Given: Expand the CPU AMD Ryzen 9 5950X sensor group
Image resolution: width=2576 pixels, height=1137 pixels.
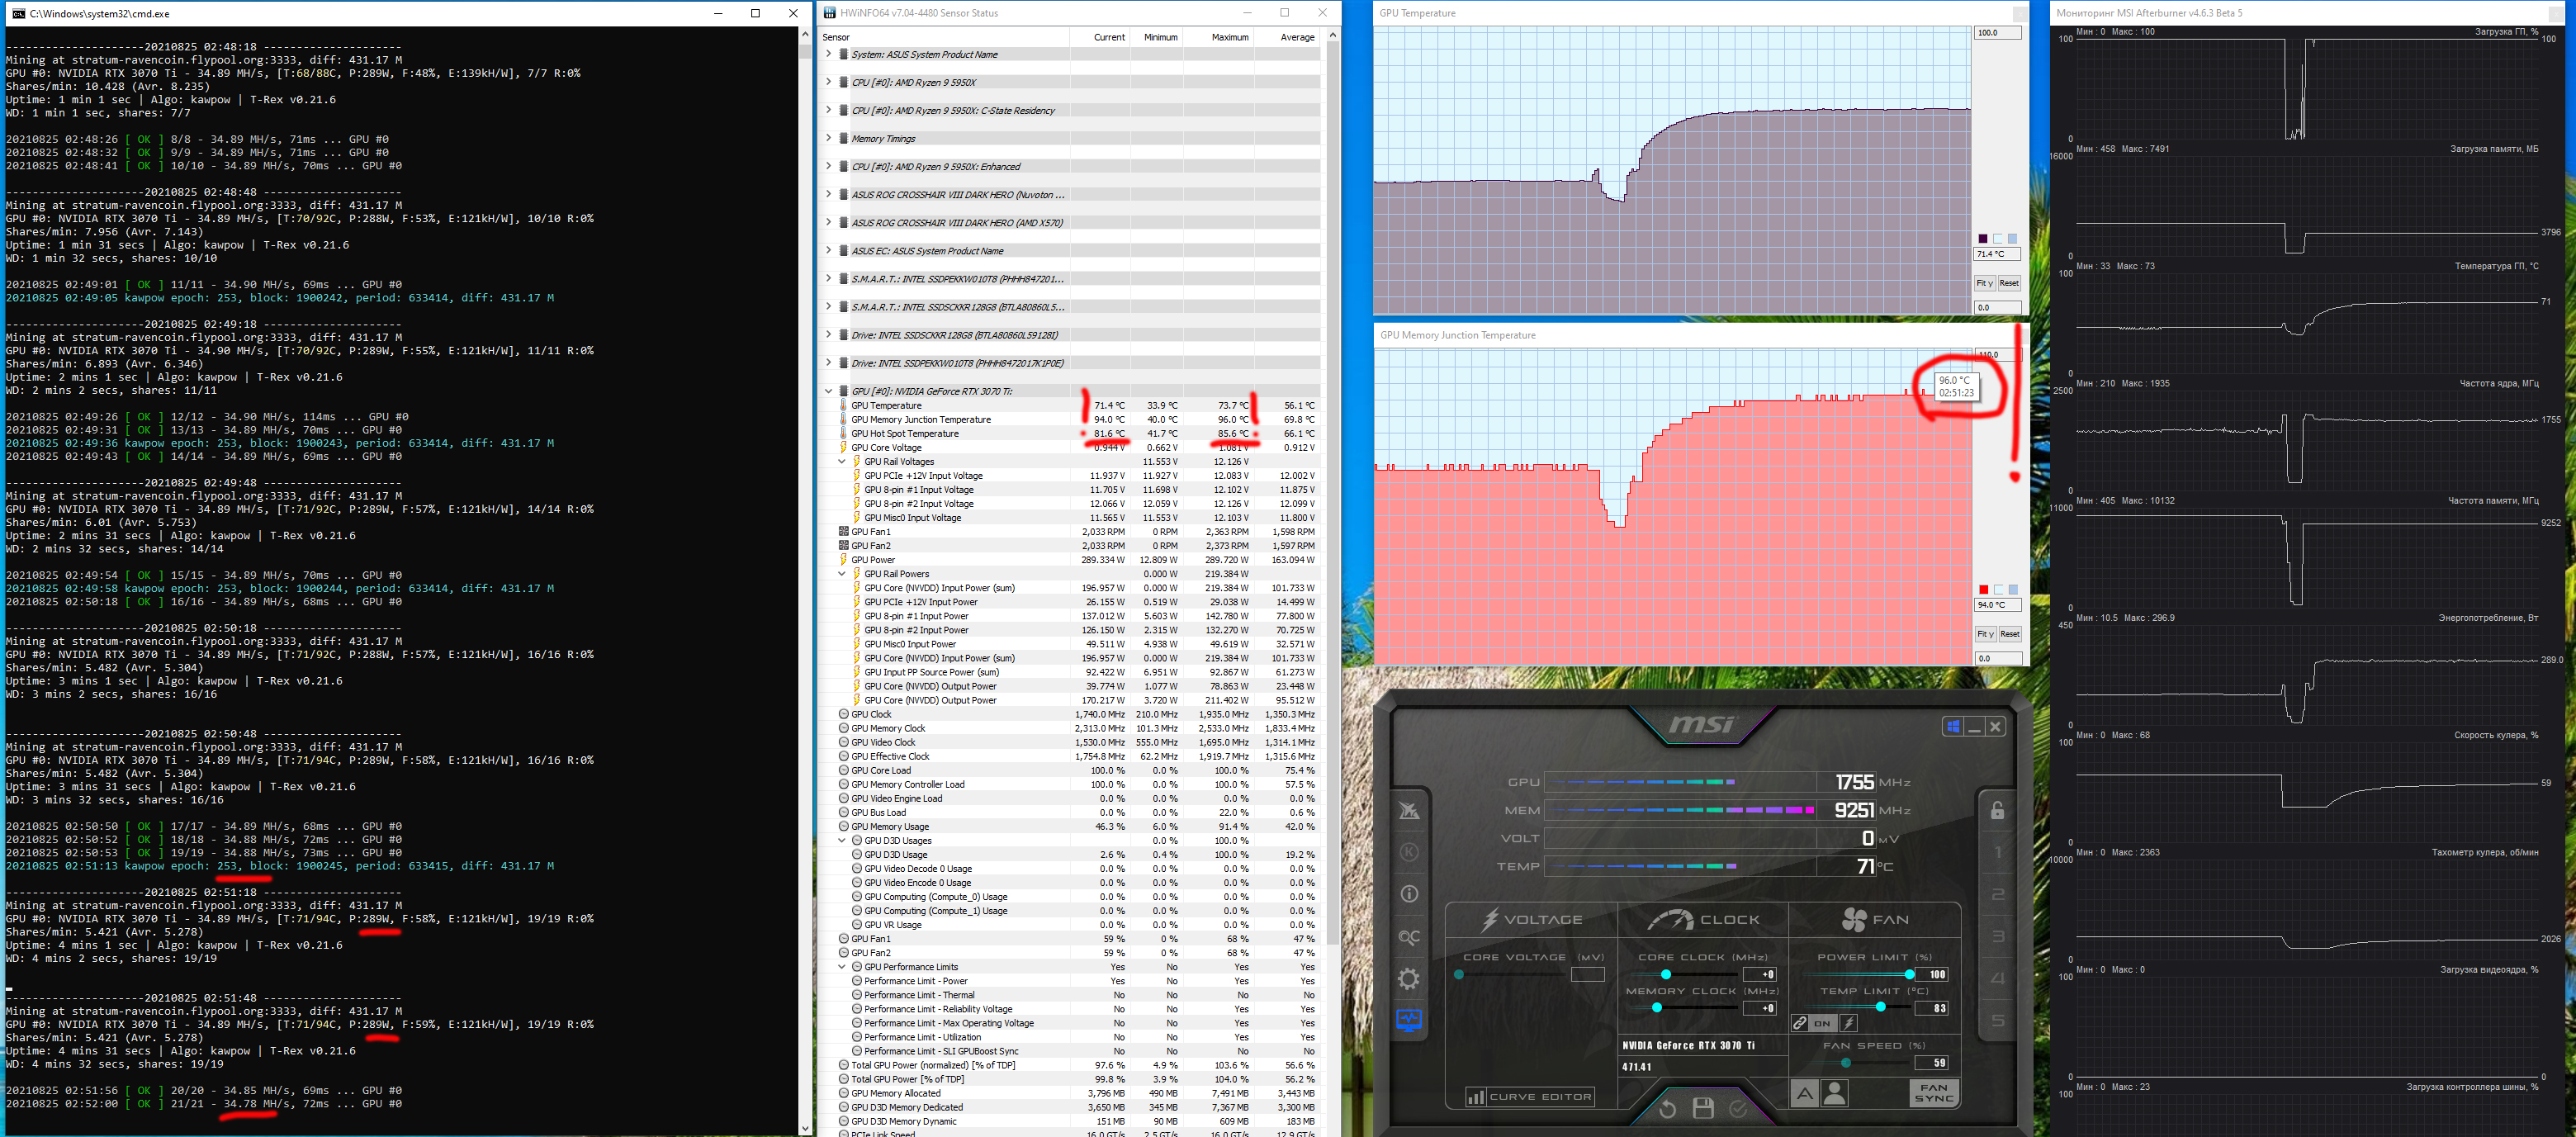Looking at the screenshot, I should click(x=828, y=82).
